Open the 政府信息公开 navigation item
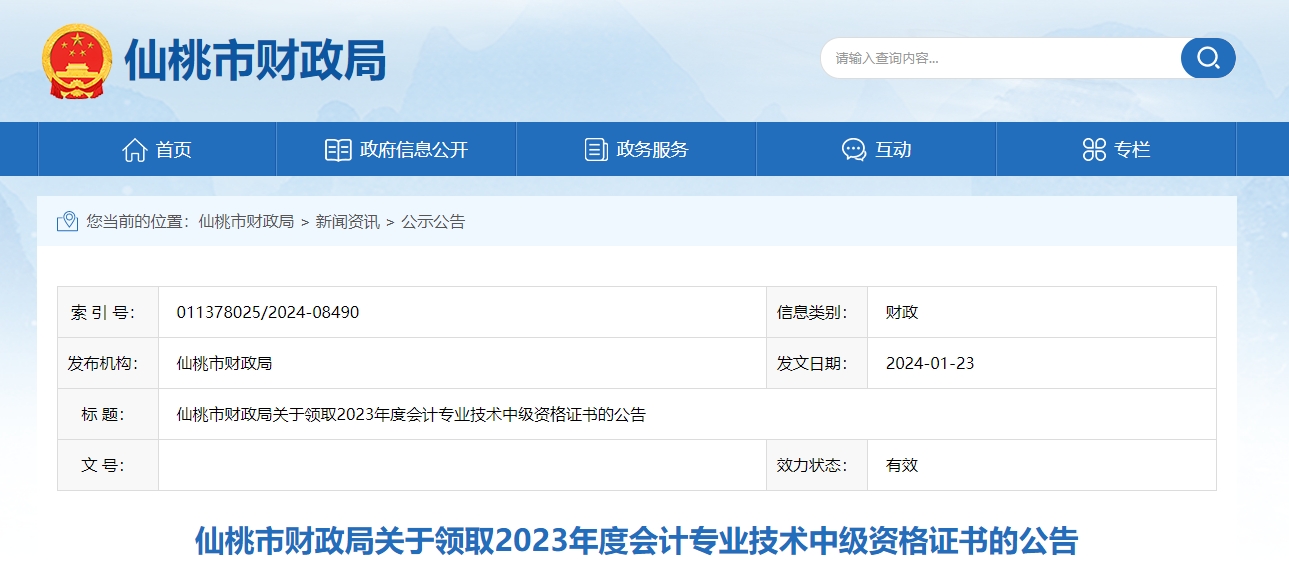 click(413, 150)
